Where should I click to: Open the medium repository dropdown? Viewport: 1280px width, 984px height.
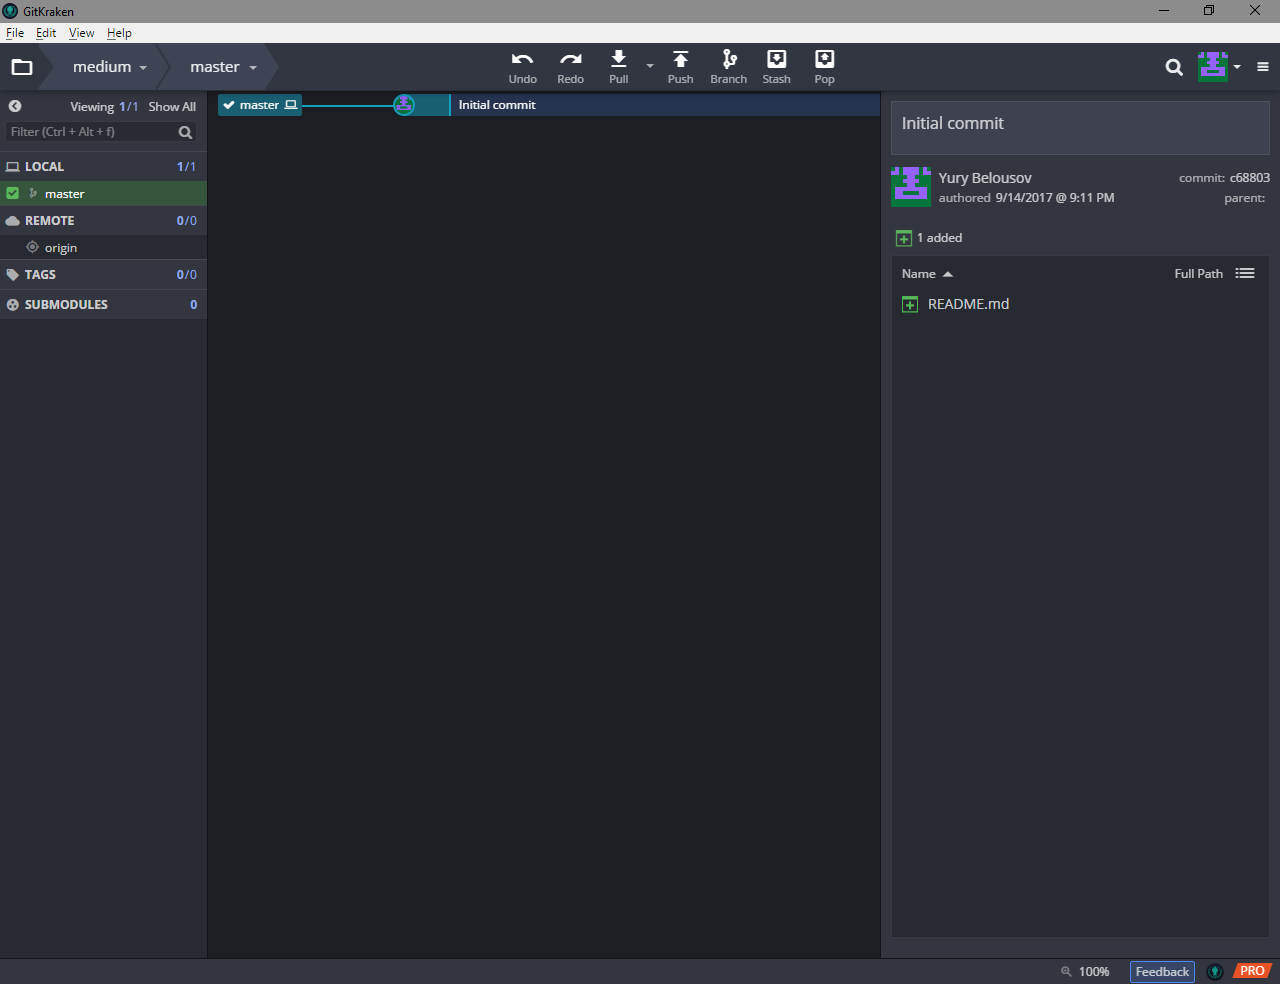coord(108,66)
